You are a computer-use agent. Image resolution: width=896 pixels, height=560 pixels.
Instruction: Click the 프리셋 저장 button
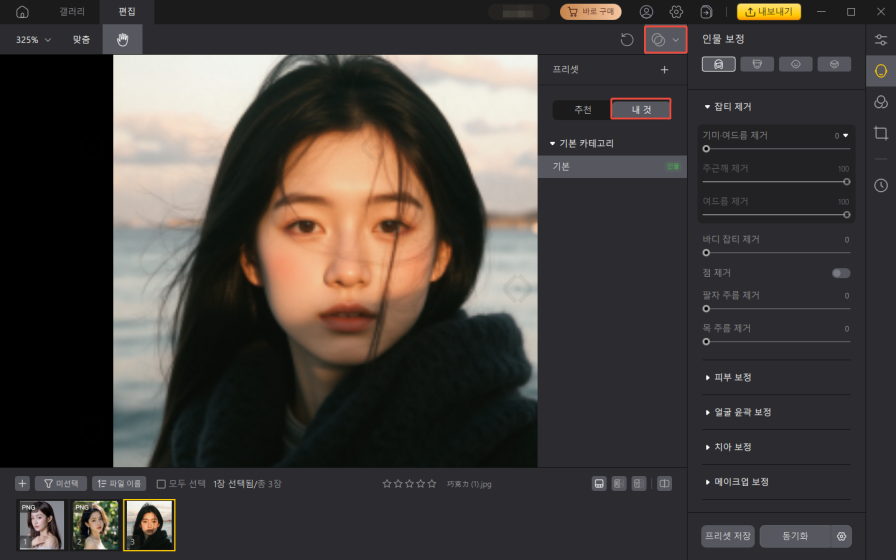[728, 536]
